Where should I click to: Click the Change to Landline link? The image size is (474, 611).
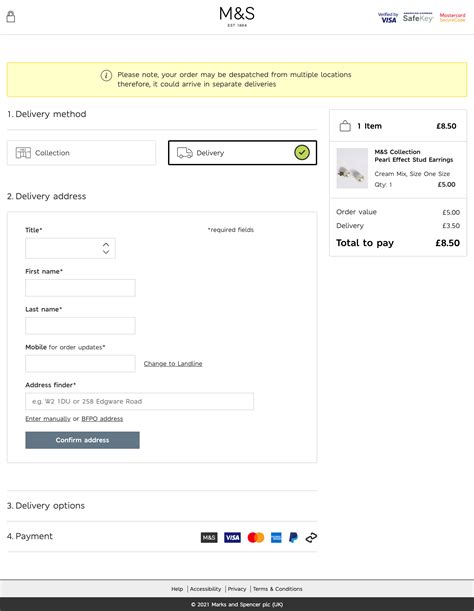point(173,364)
